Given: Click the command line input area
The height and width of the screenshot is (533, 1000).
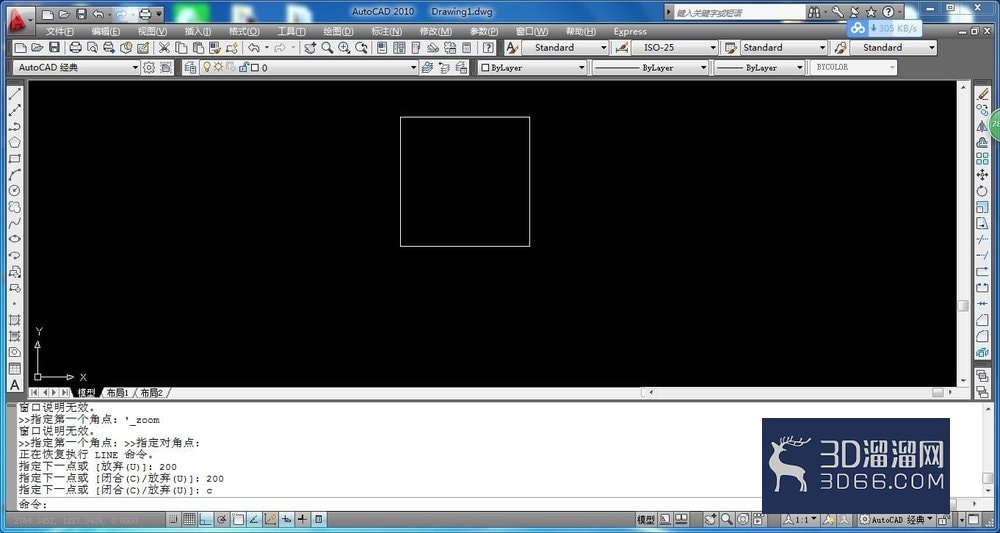Looking at the screenshot, I should coord(389,504).
